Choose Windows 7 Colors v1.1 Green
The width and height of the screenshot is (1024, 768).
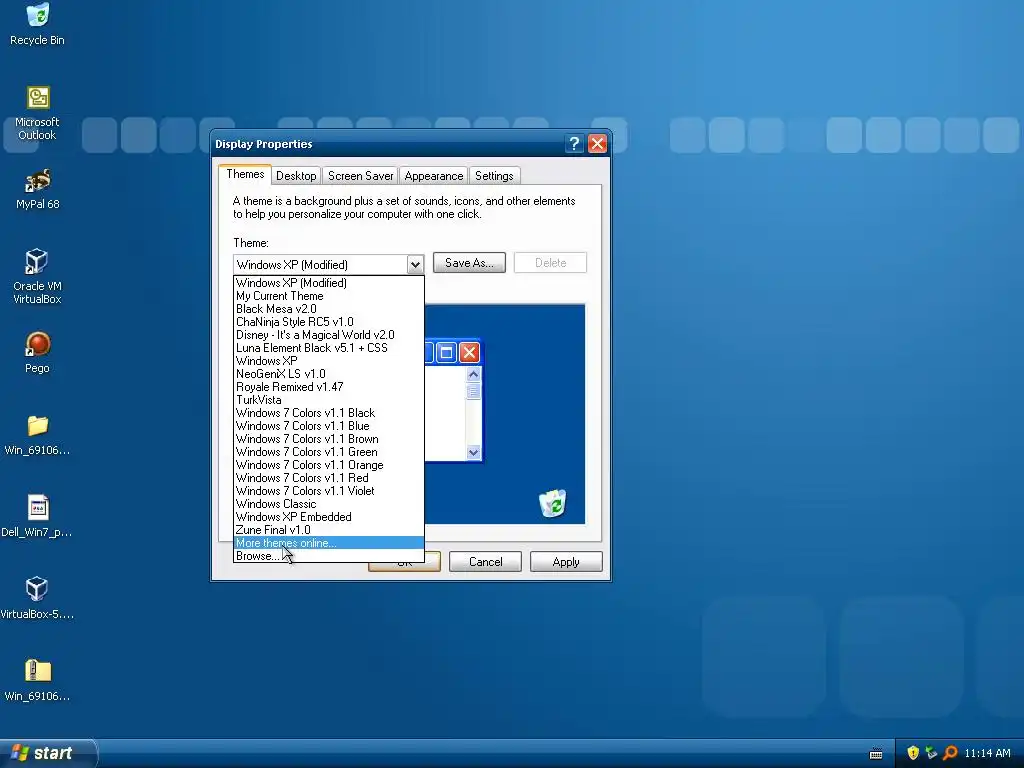click(328, 452)
